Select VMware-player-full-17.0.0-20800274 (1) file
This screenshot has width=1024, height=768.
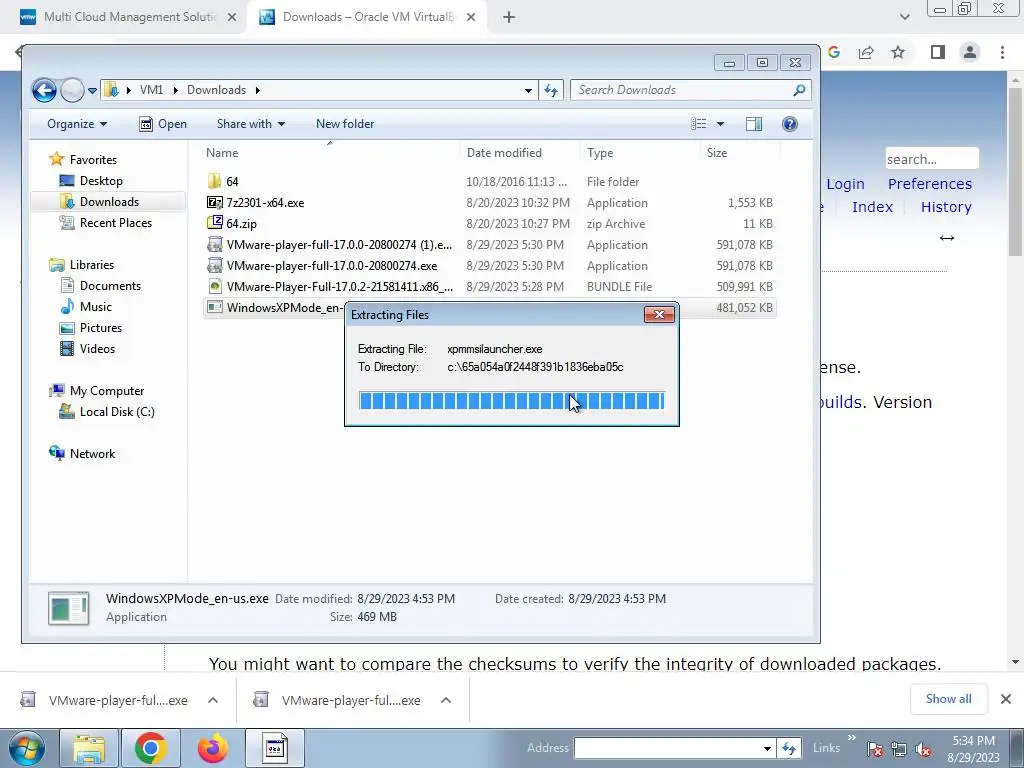(490, 245)
